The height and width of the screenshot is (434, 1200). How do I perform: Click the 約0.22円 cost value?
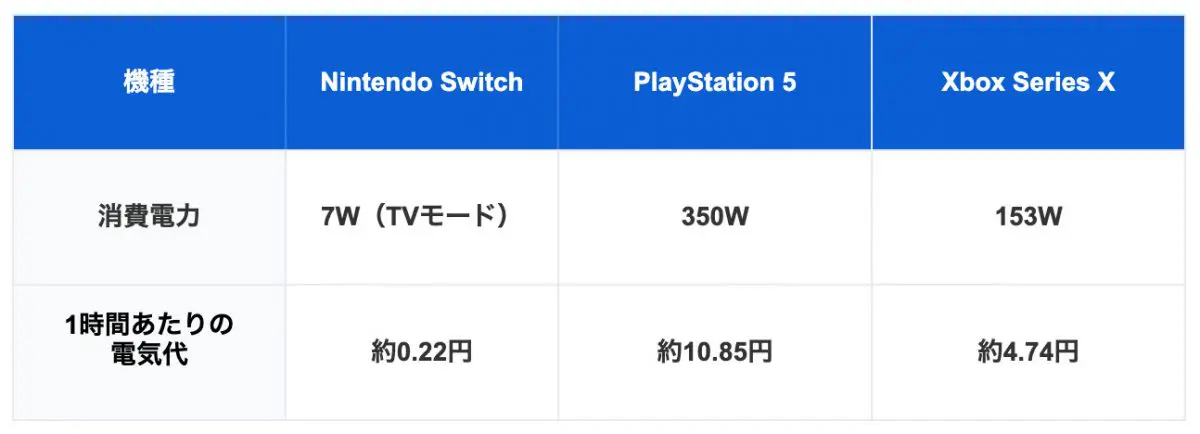tap(421, 351)
